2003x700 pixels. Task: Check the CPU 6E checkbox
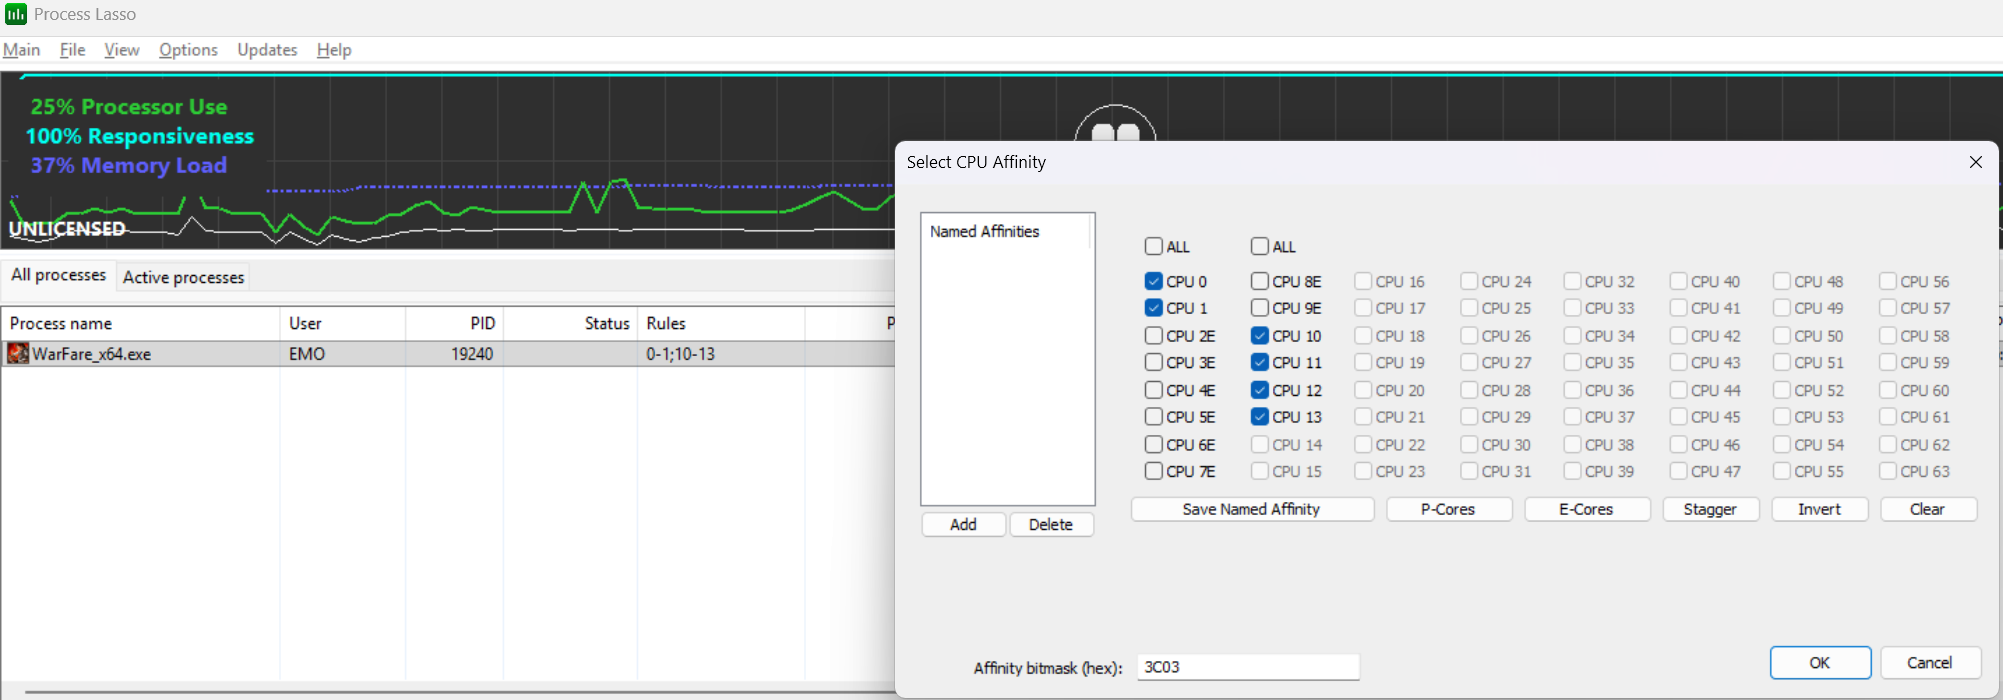coord(1154,444)
